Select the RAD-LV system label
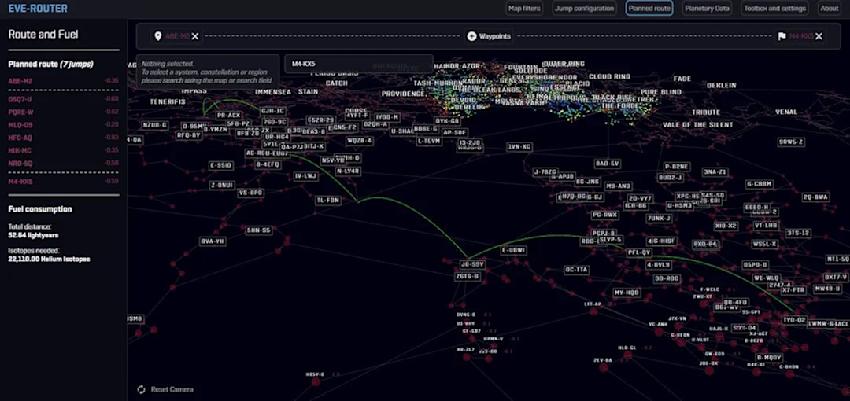The height and width of the screenshot is (401, 850). pyautogui.click(x=607, y=163)
